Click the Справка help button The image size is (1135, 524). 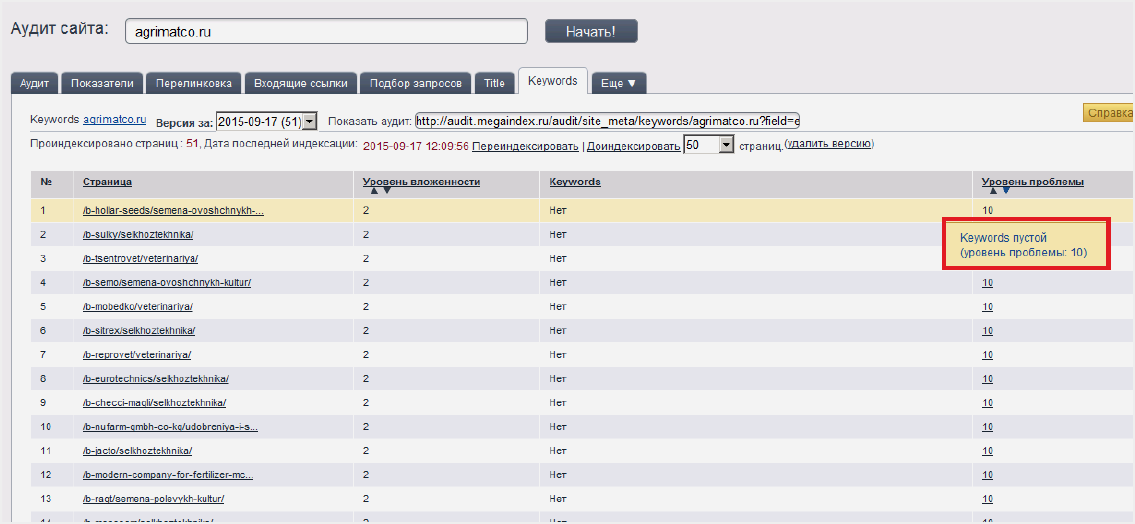click(x=1108, y=113)
